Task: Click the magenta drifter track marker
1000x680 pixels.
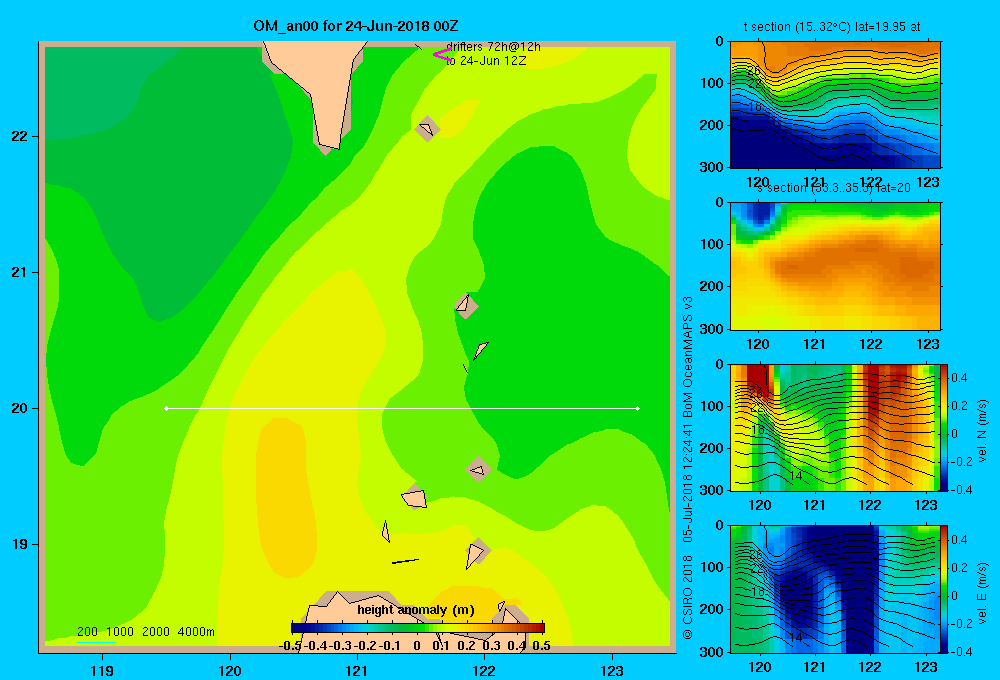Action: [x=442, y=54]
